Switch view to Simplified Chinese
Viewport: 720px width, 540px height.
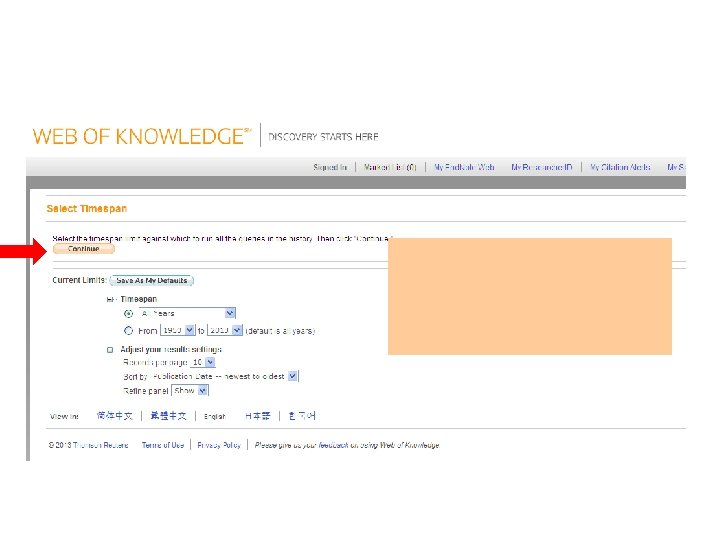click(114, 416)
